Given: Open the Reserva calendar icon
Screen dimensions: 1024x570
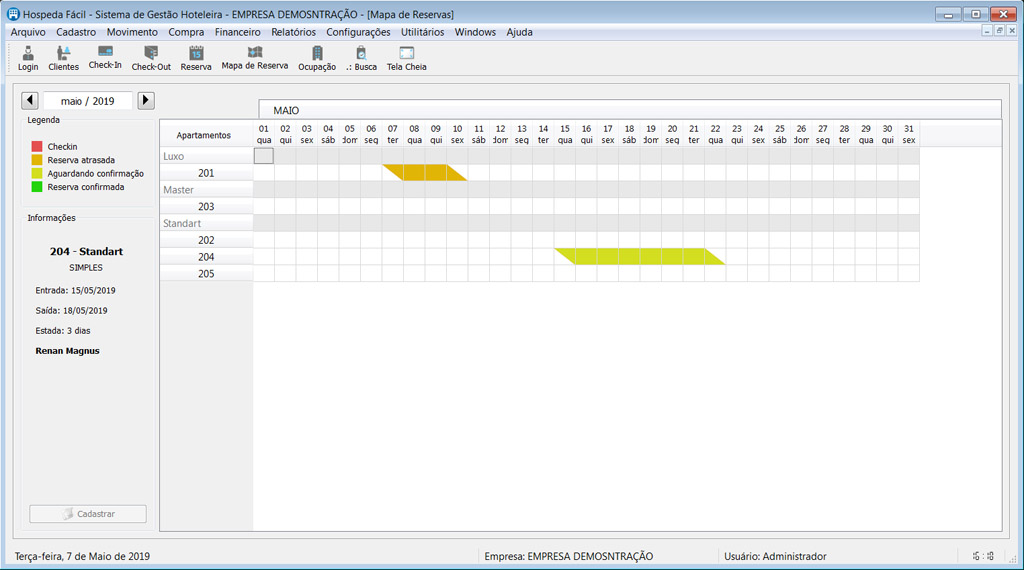Looking at the screenshot, I should click(x=196, y=57).
